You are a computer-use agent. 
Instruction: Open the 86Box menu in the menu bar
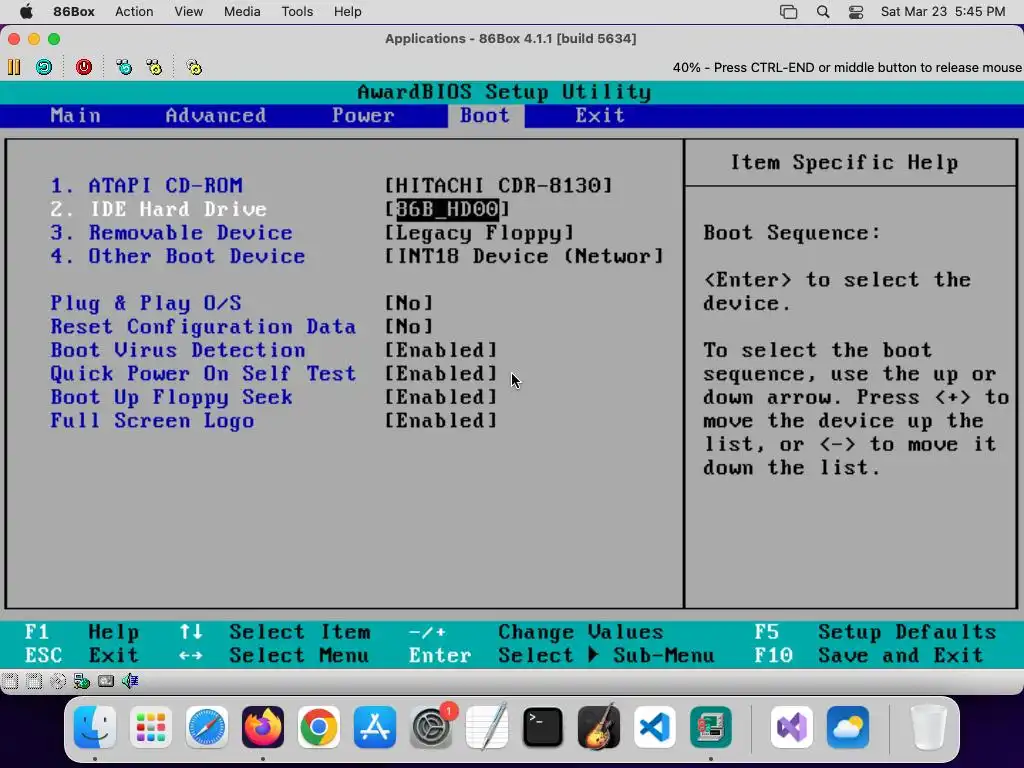point(74,12)
